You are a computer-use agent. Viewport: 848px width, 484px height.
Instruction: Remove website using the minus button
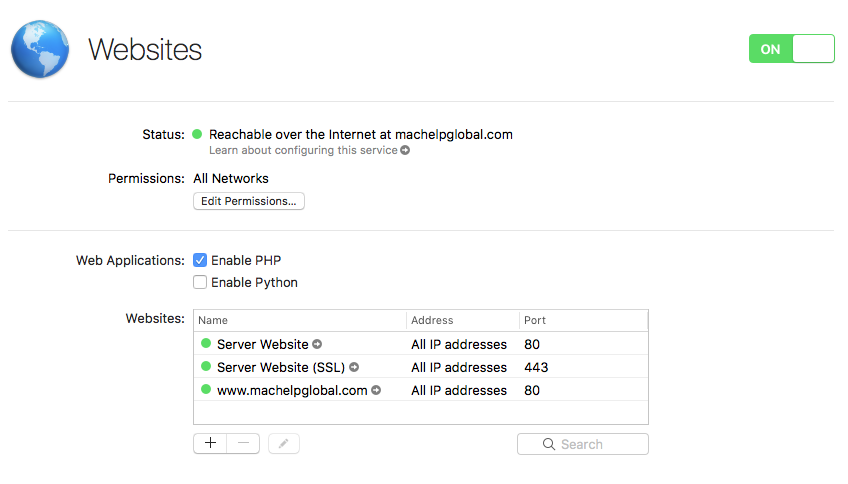pyautogui.click(x=244, y=444)
